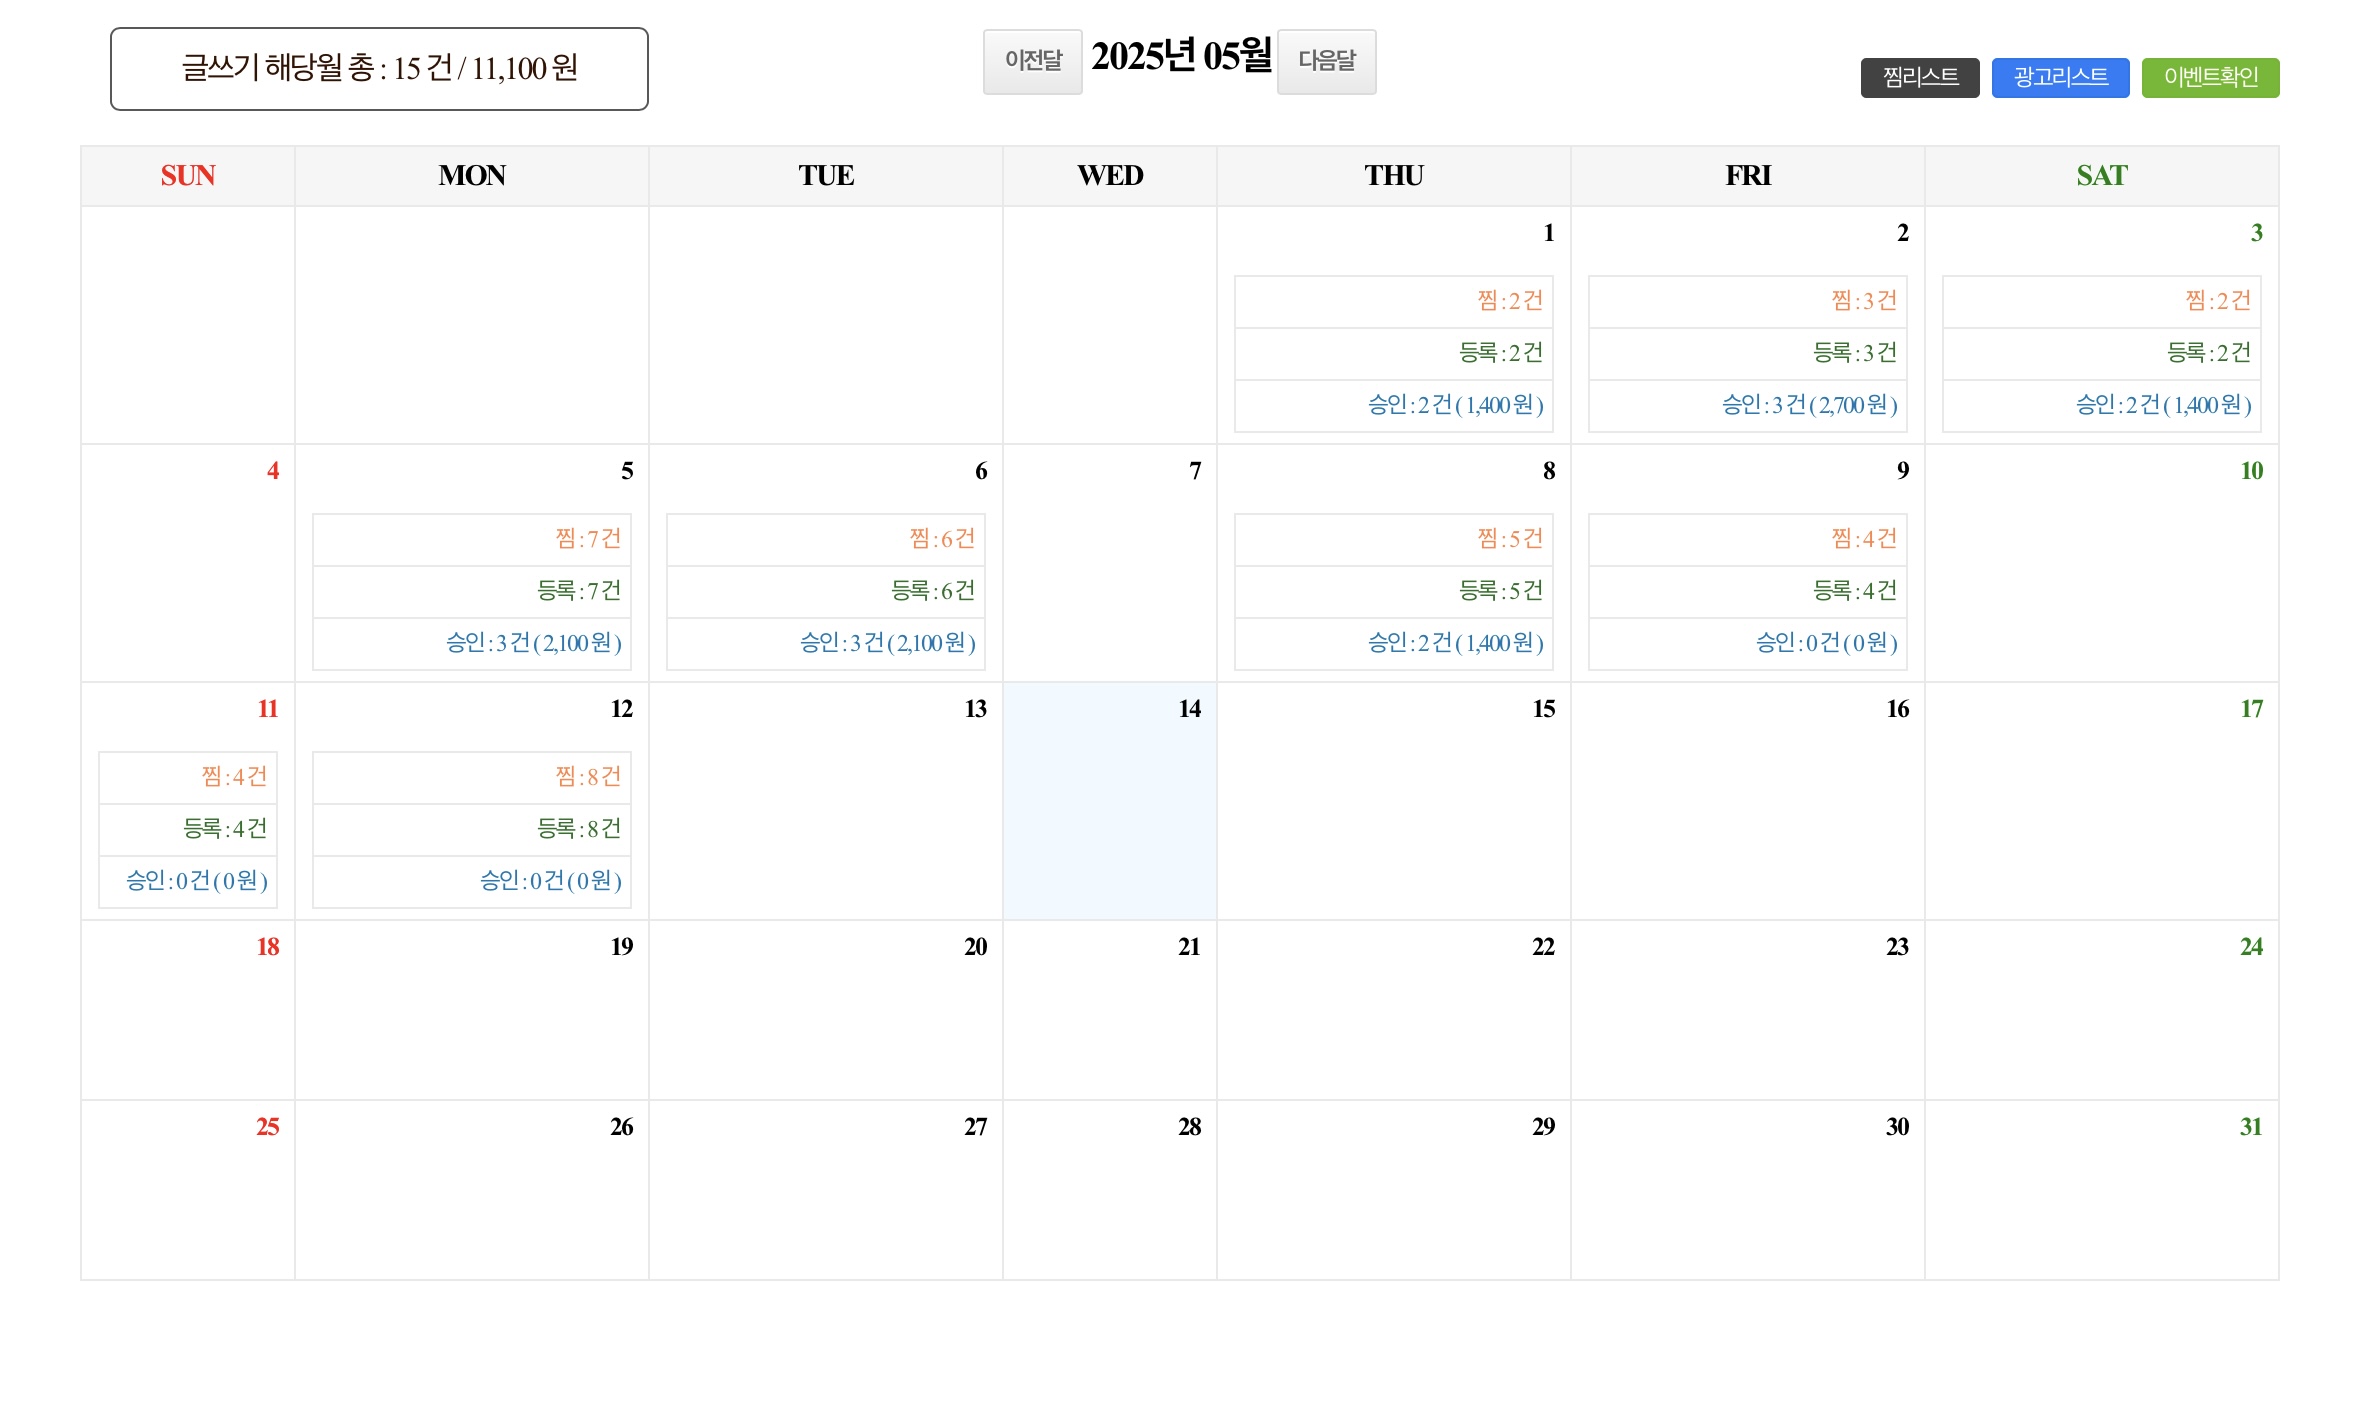The width and height of the screenshot is (2360, 1409).
Task: Open 찜:7건 entry on May 5
Action: 588,539
